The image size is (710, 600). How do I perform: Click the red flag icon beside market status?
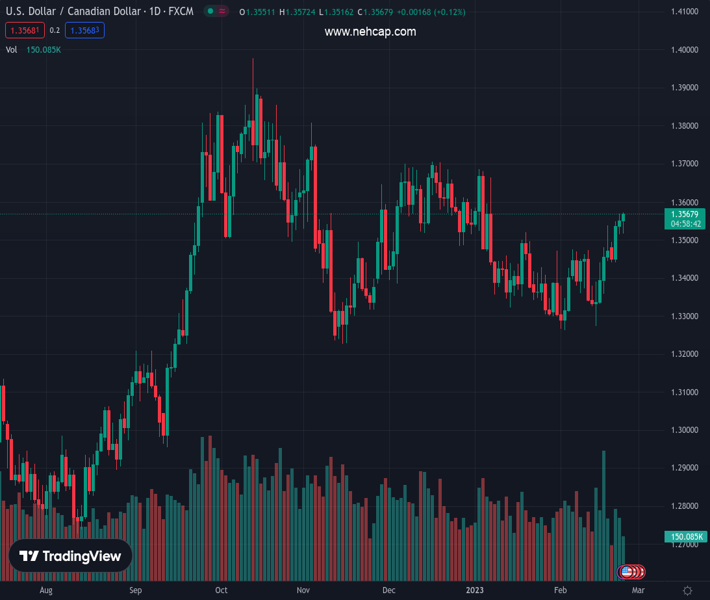[x=223, y=12]
